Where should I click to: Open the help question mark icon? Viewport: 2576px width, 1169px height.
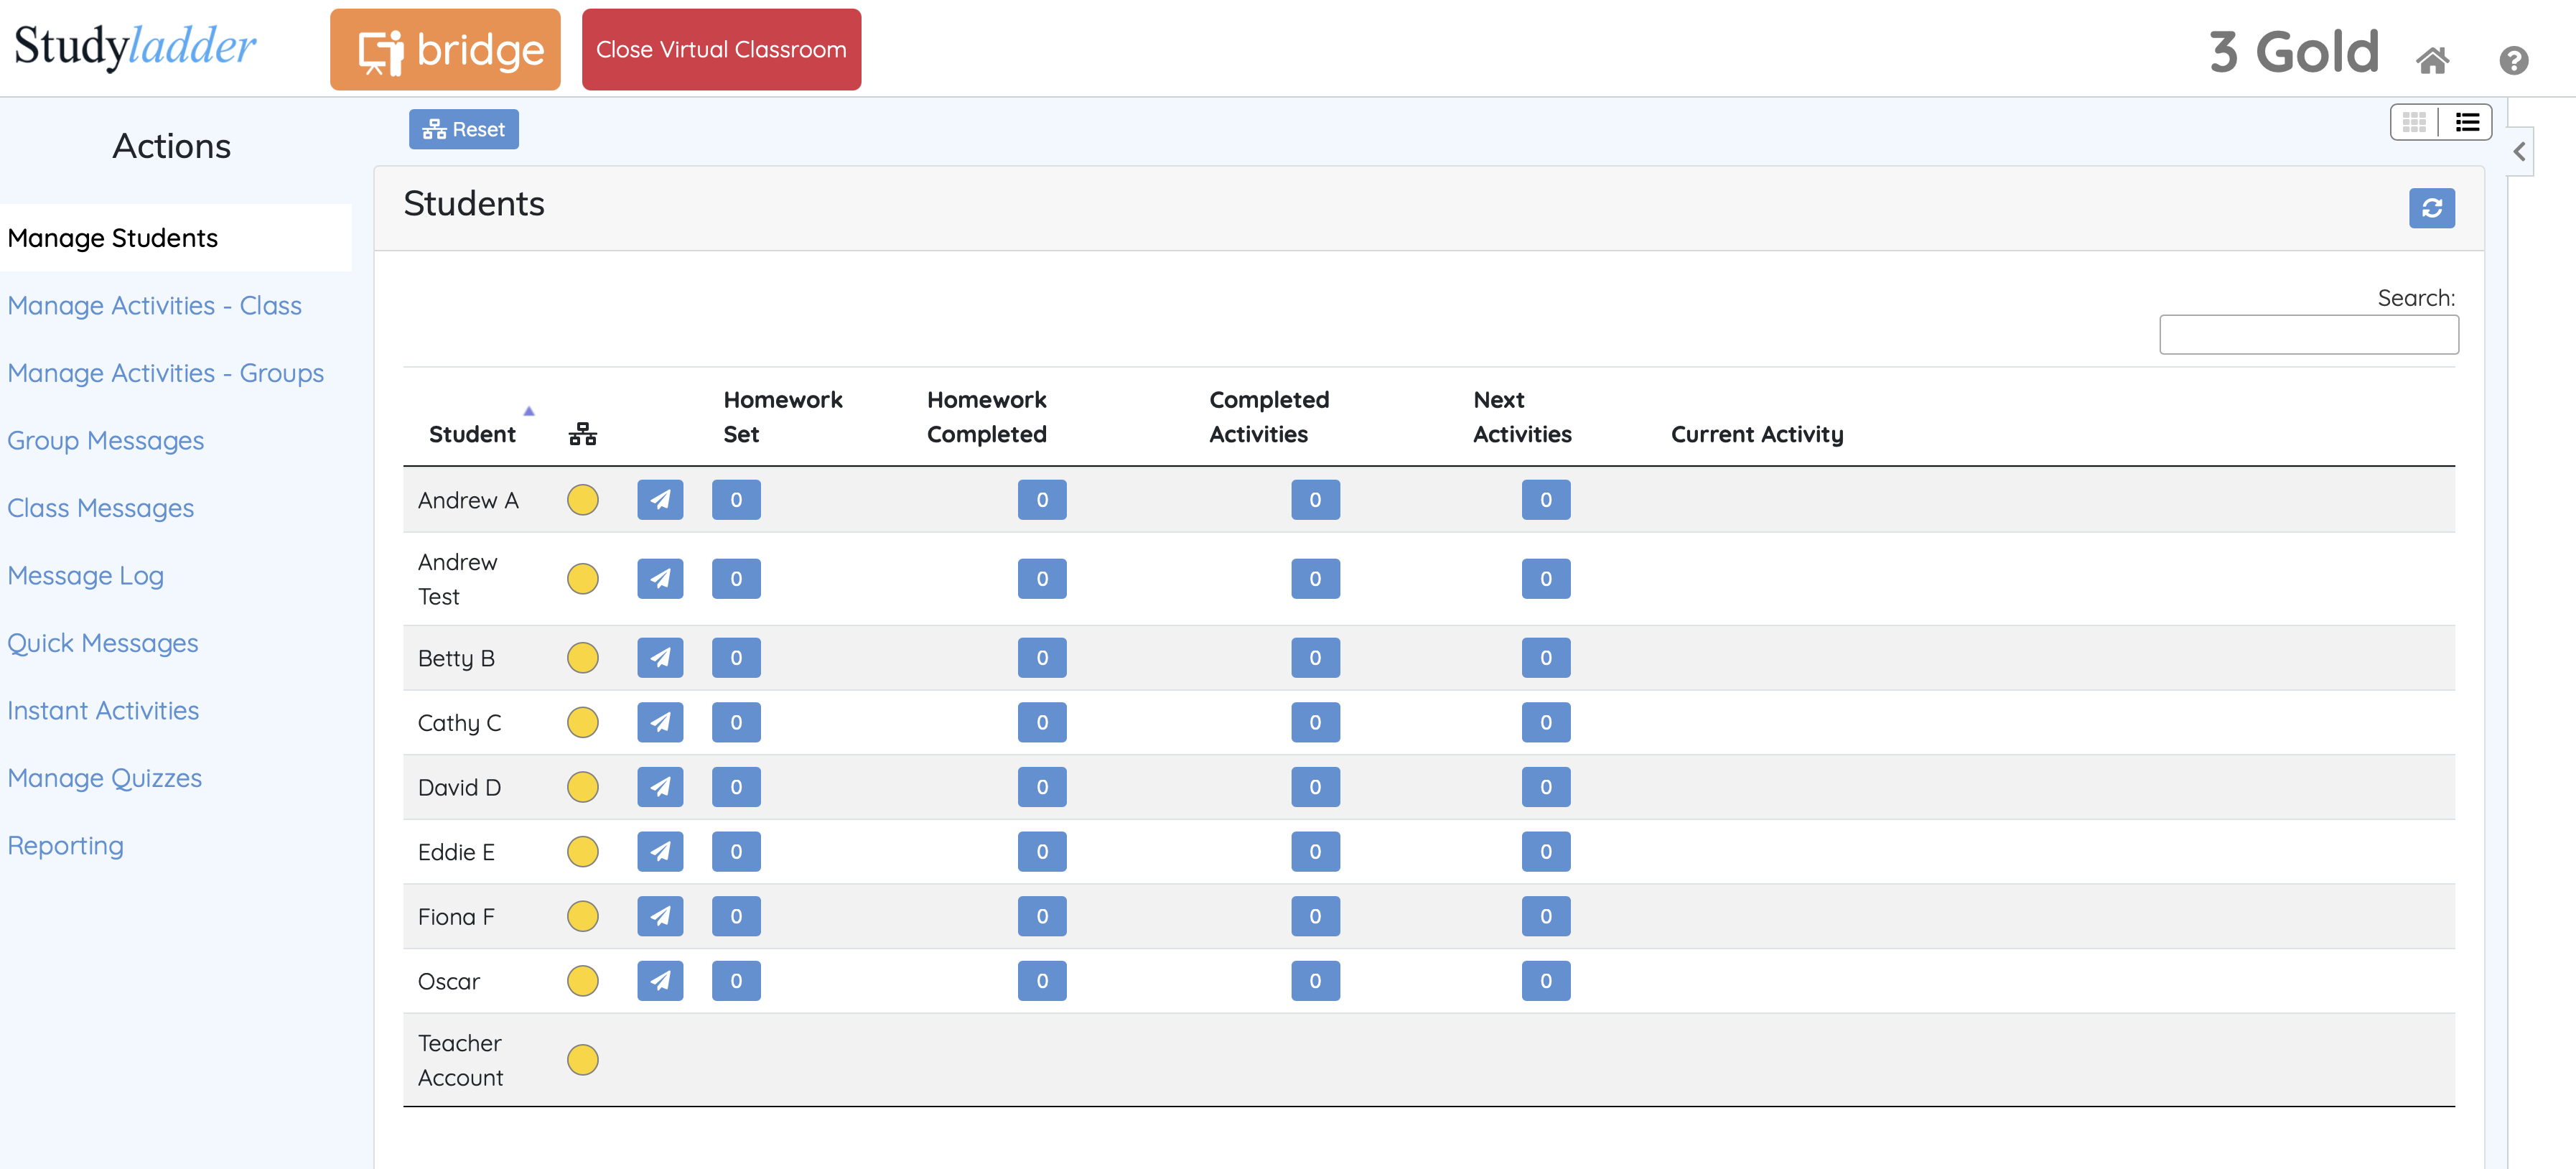pos(2513,61)
